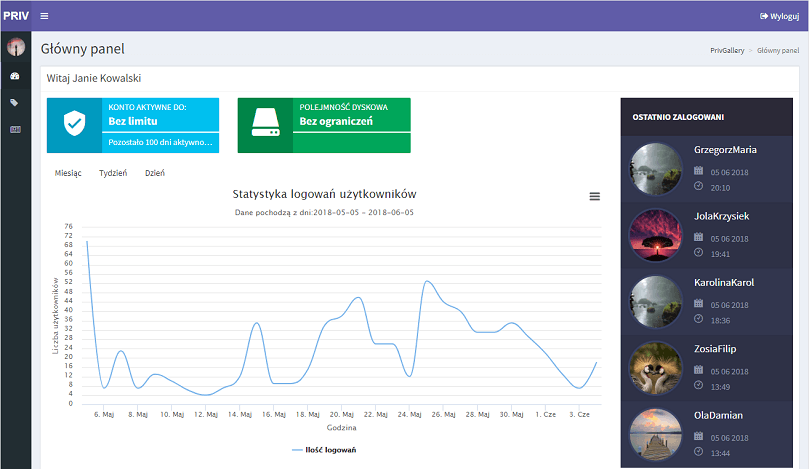Open the tag icon in sidebar
The image size is (809, 469).
pos(15,103)
